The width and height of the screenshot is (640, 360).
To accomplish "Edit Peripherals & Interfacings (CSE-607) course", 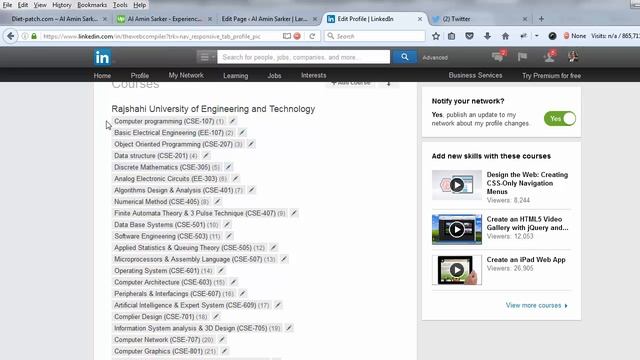I will point(242,293).
